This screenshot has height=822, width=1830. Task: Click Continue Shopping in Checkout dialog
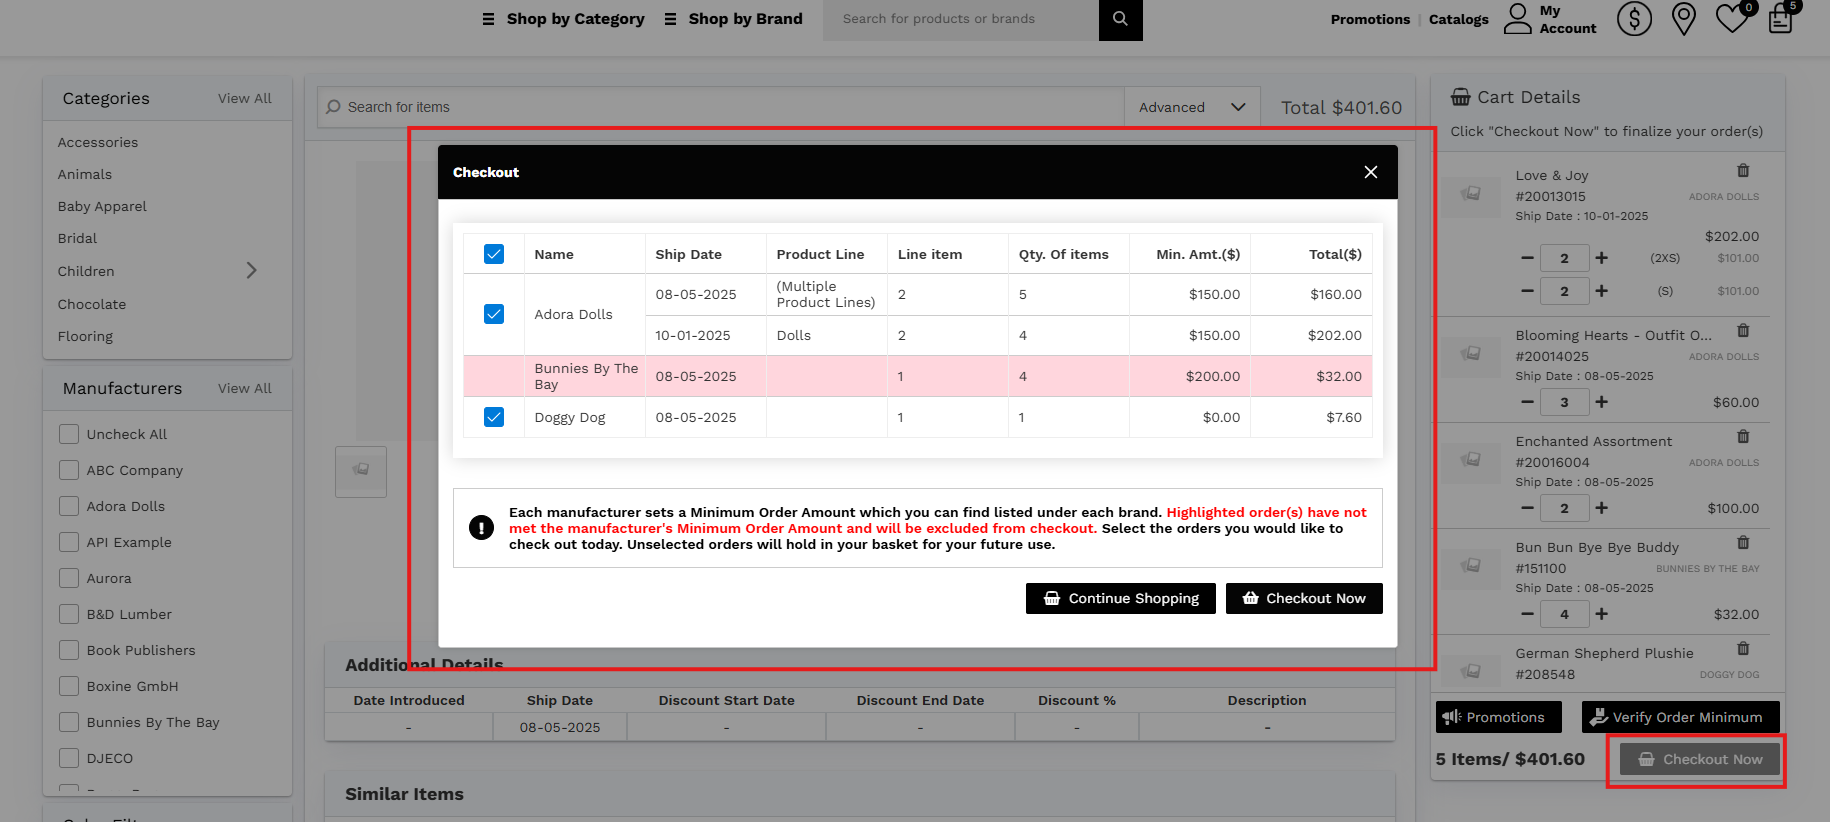1121,598
